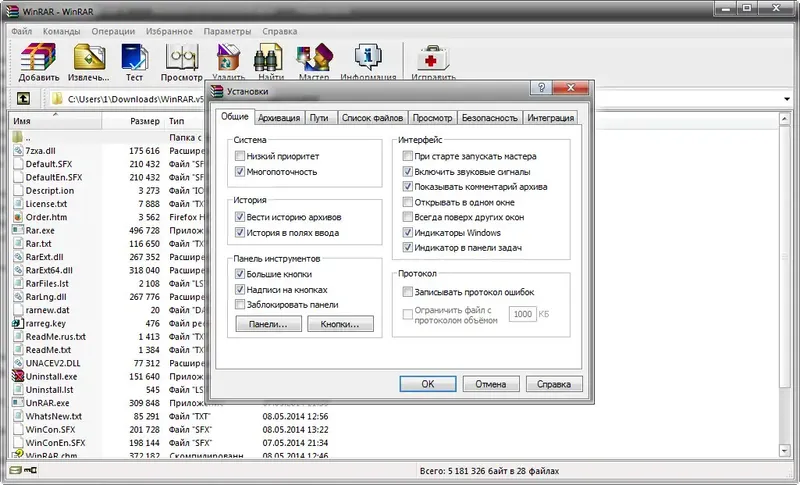The height and width of the screenshot is (485, 800).
Task: Go up one folder level icon
Action: (23, 98)
